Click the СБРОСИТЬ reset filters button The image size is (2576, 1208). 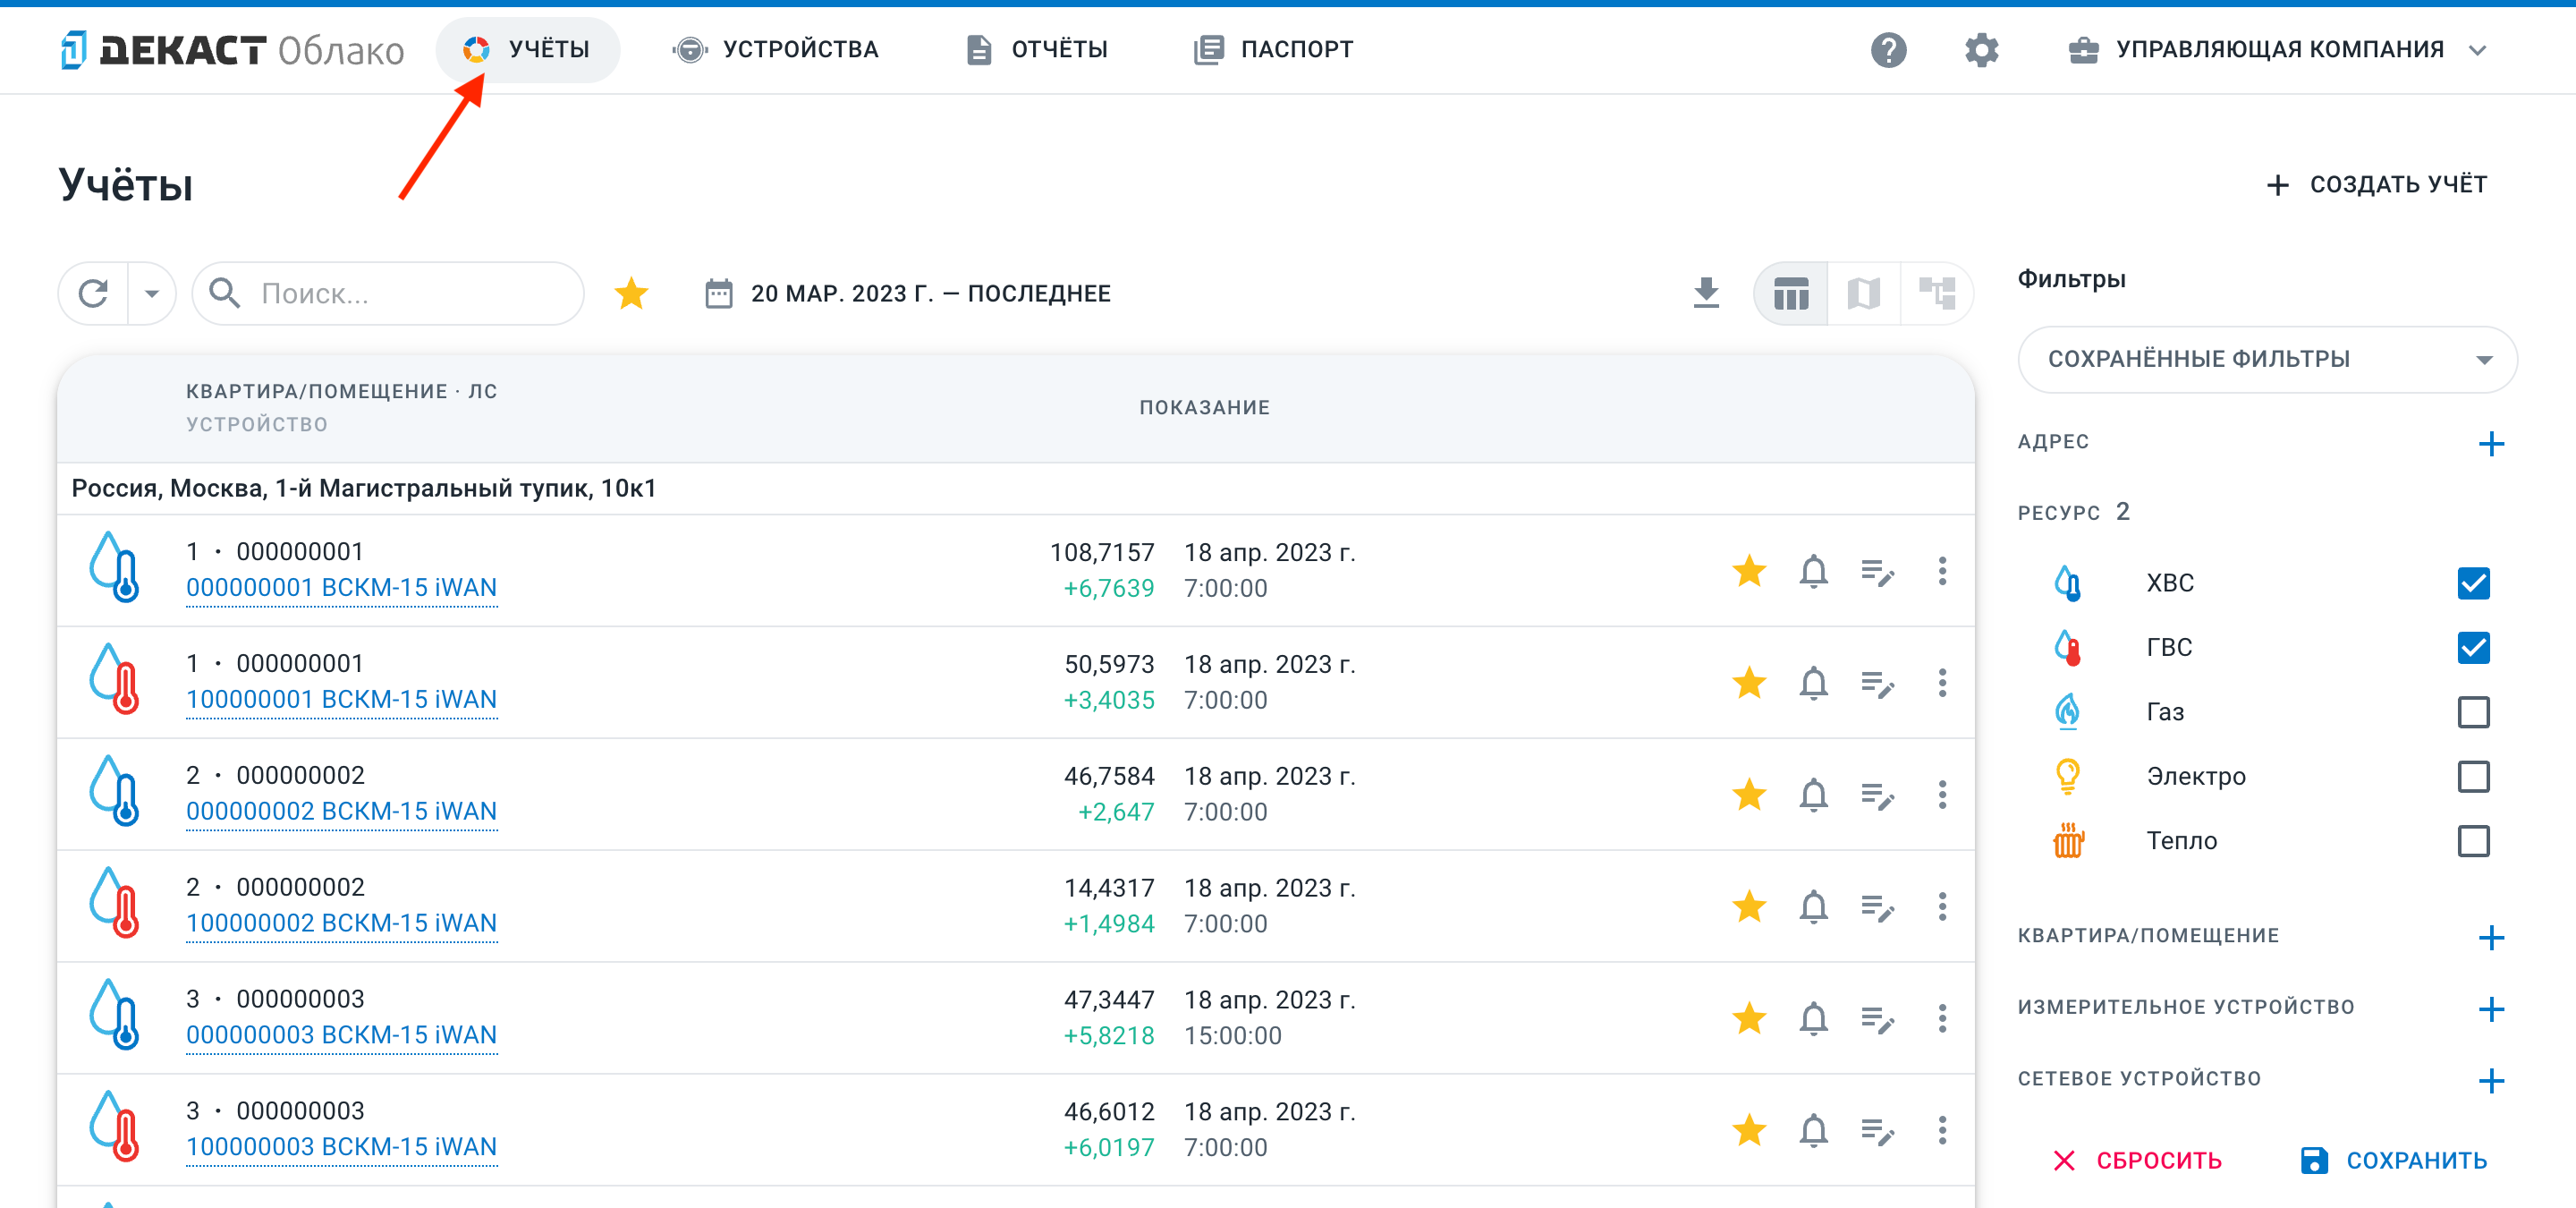(2137, 1160)
